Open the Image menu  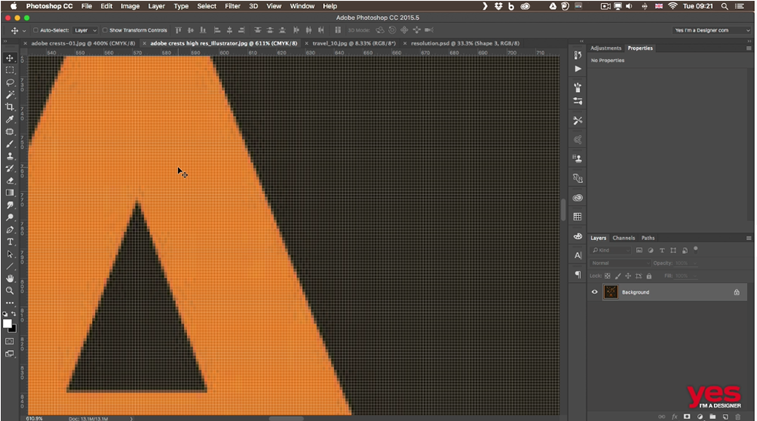pos(130,6)
